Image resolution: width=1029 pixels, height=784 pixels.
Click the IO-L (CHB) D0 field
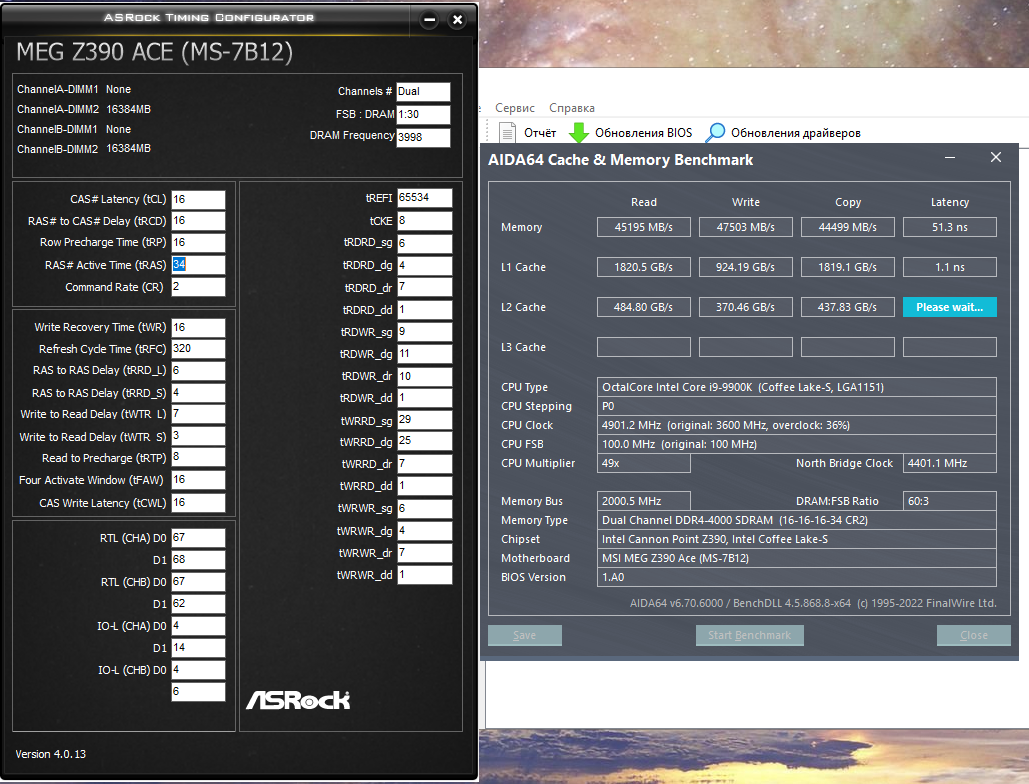198,670
